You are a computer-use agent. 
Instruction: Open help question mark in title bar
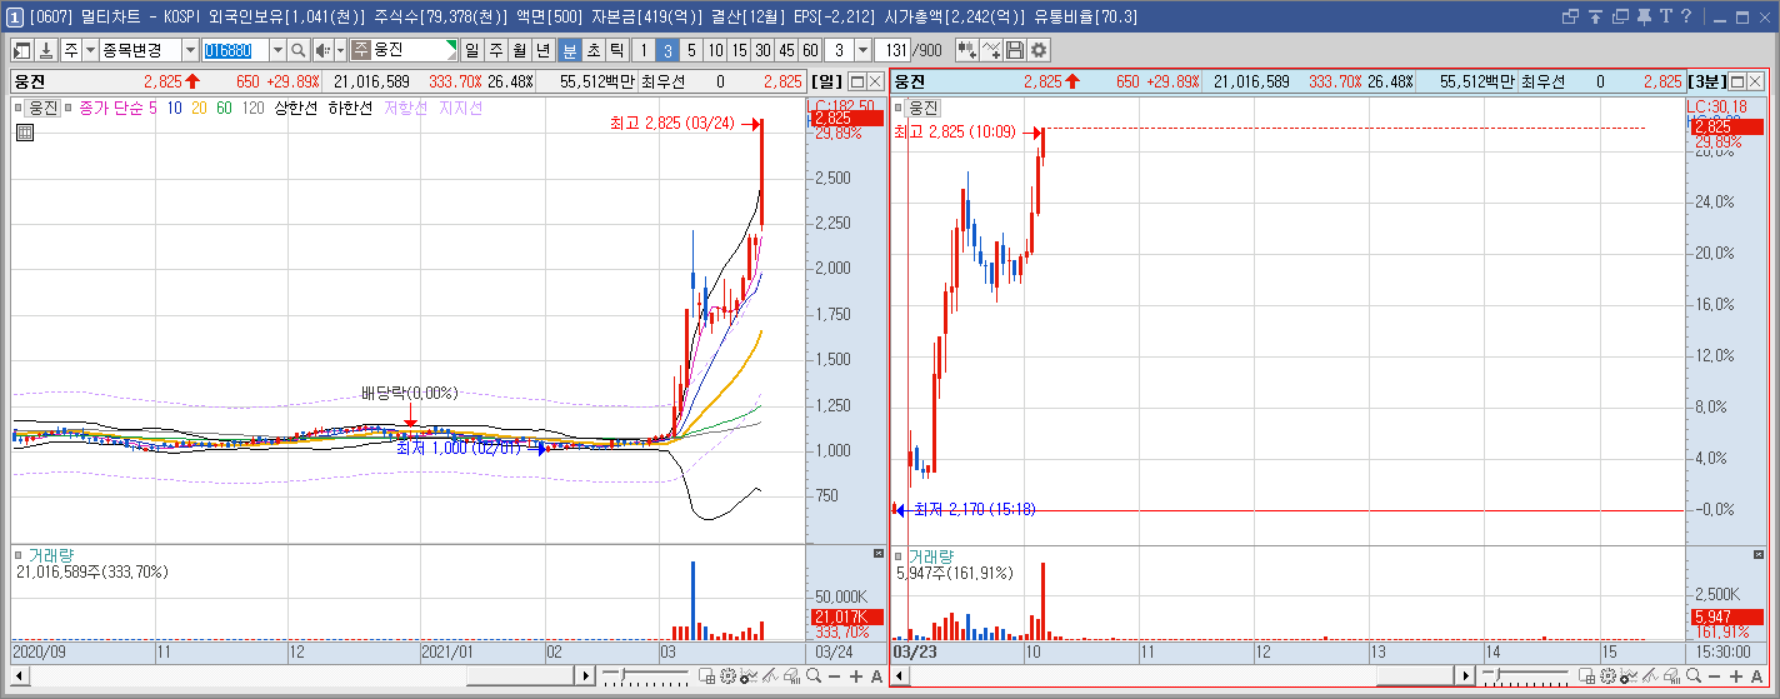(1686, 16)
